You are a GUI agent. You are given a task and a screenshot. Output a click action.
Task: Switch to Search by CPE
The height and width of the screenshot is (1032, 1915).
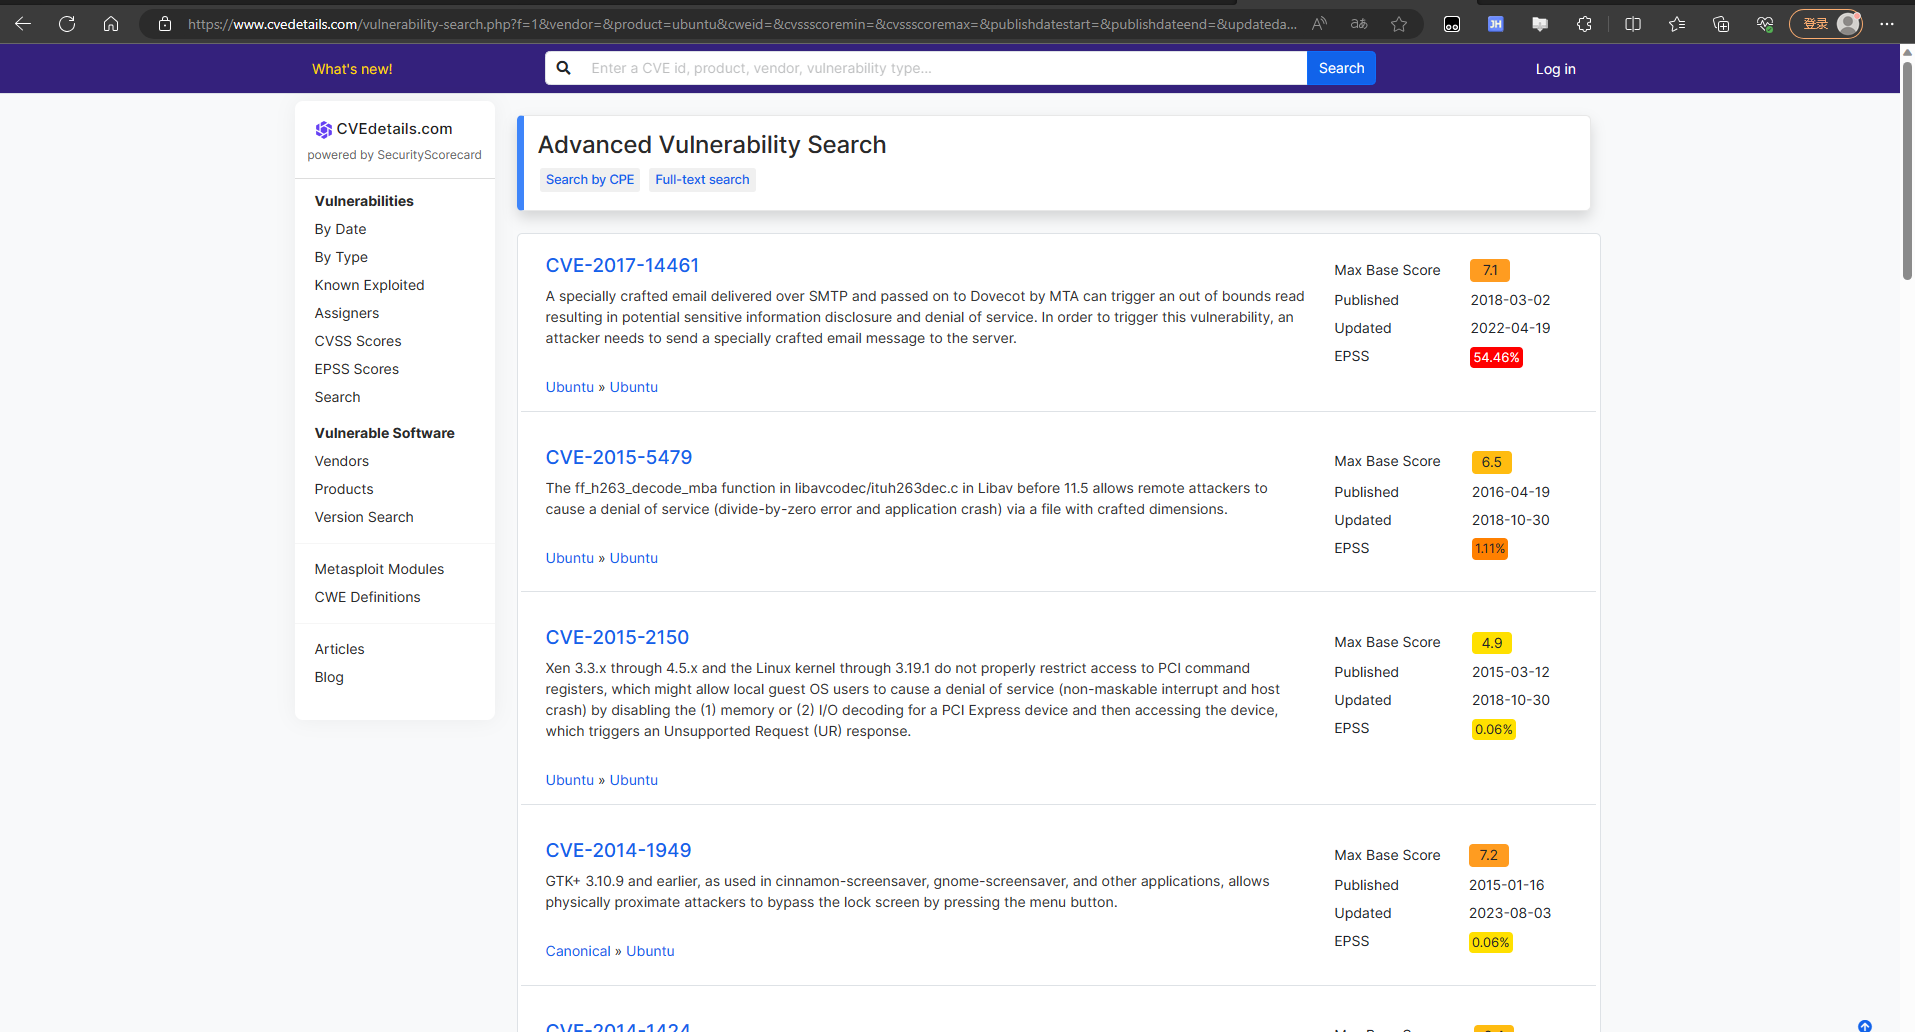(x=590, y=180)
